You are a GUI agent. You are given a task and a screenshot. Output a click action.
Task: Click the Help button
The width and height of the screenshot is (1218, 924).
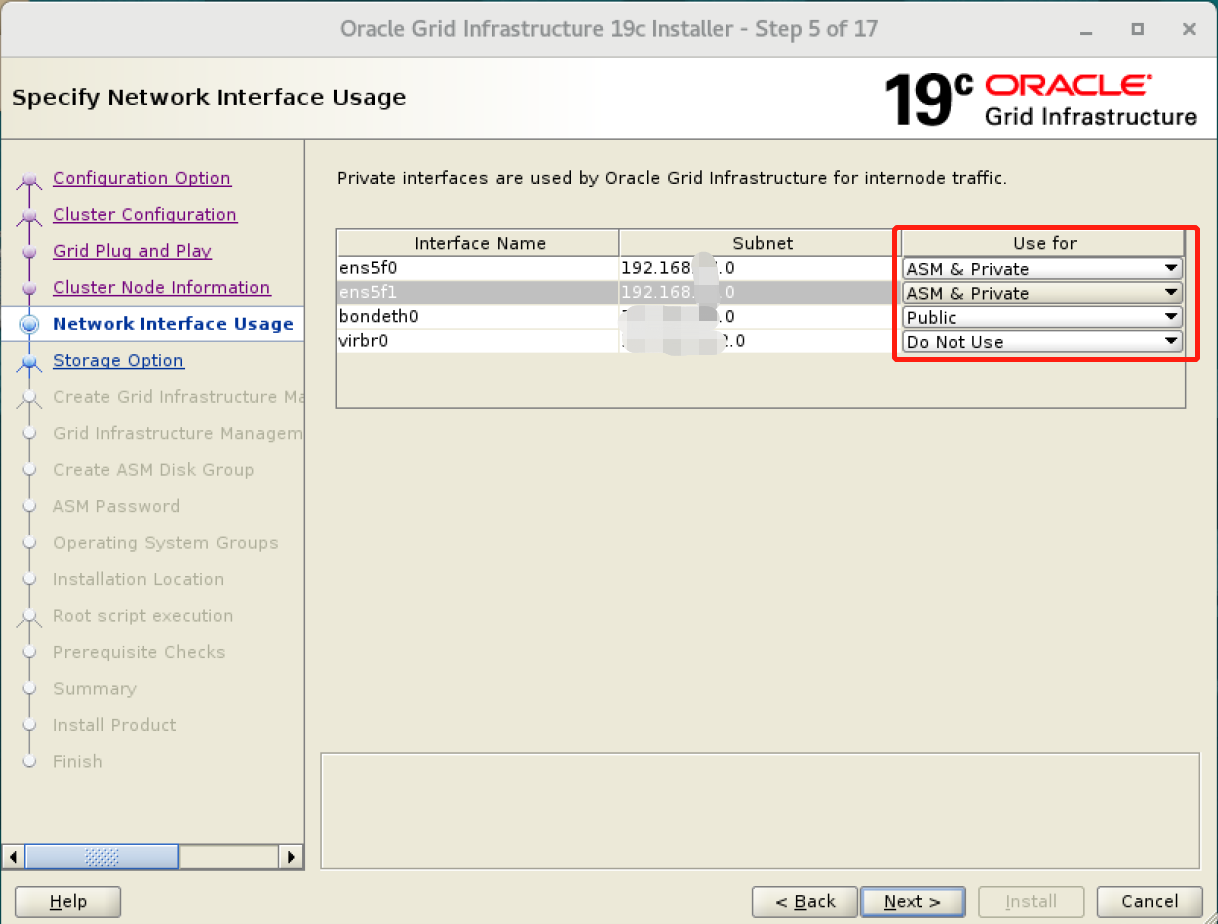point(68,901)
